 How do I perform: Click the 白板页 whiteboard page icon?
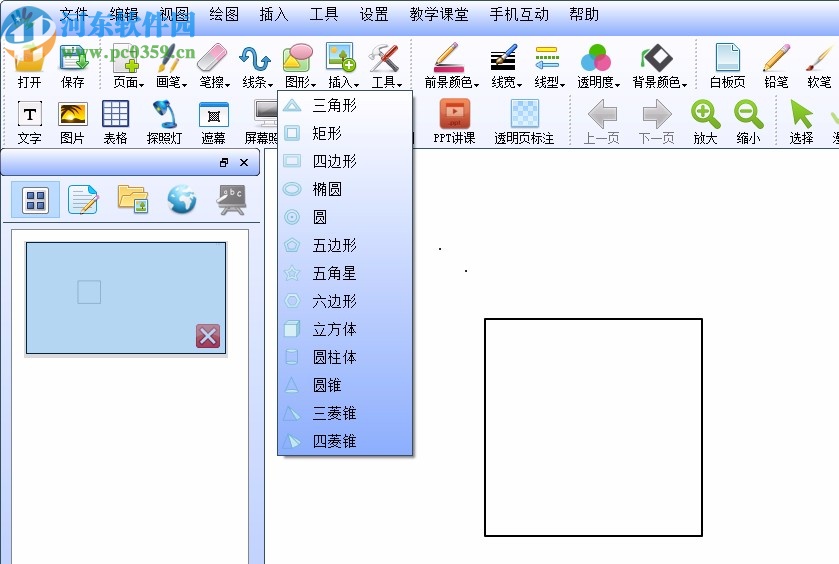point(727,66)
